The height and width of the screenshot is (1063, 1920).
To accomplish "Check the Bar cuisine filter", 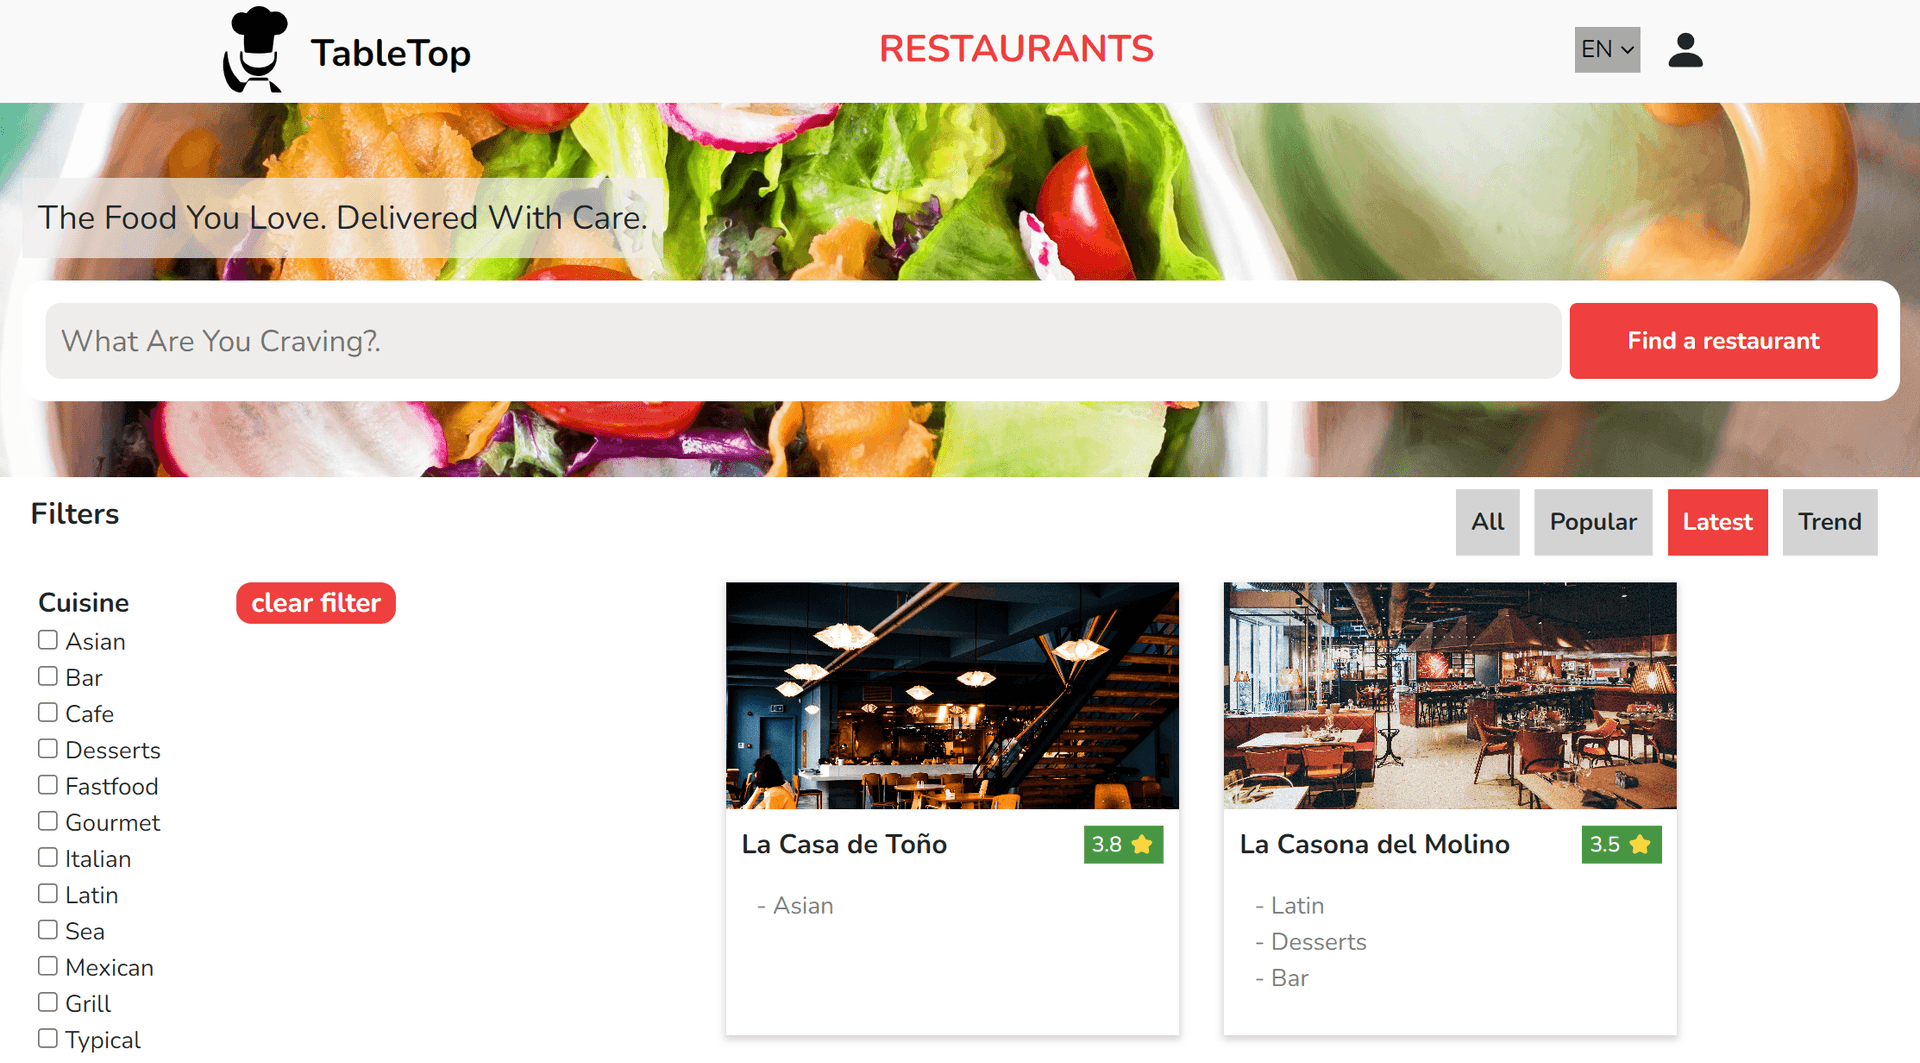I will (48, 676).
